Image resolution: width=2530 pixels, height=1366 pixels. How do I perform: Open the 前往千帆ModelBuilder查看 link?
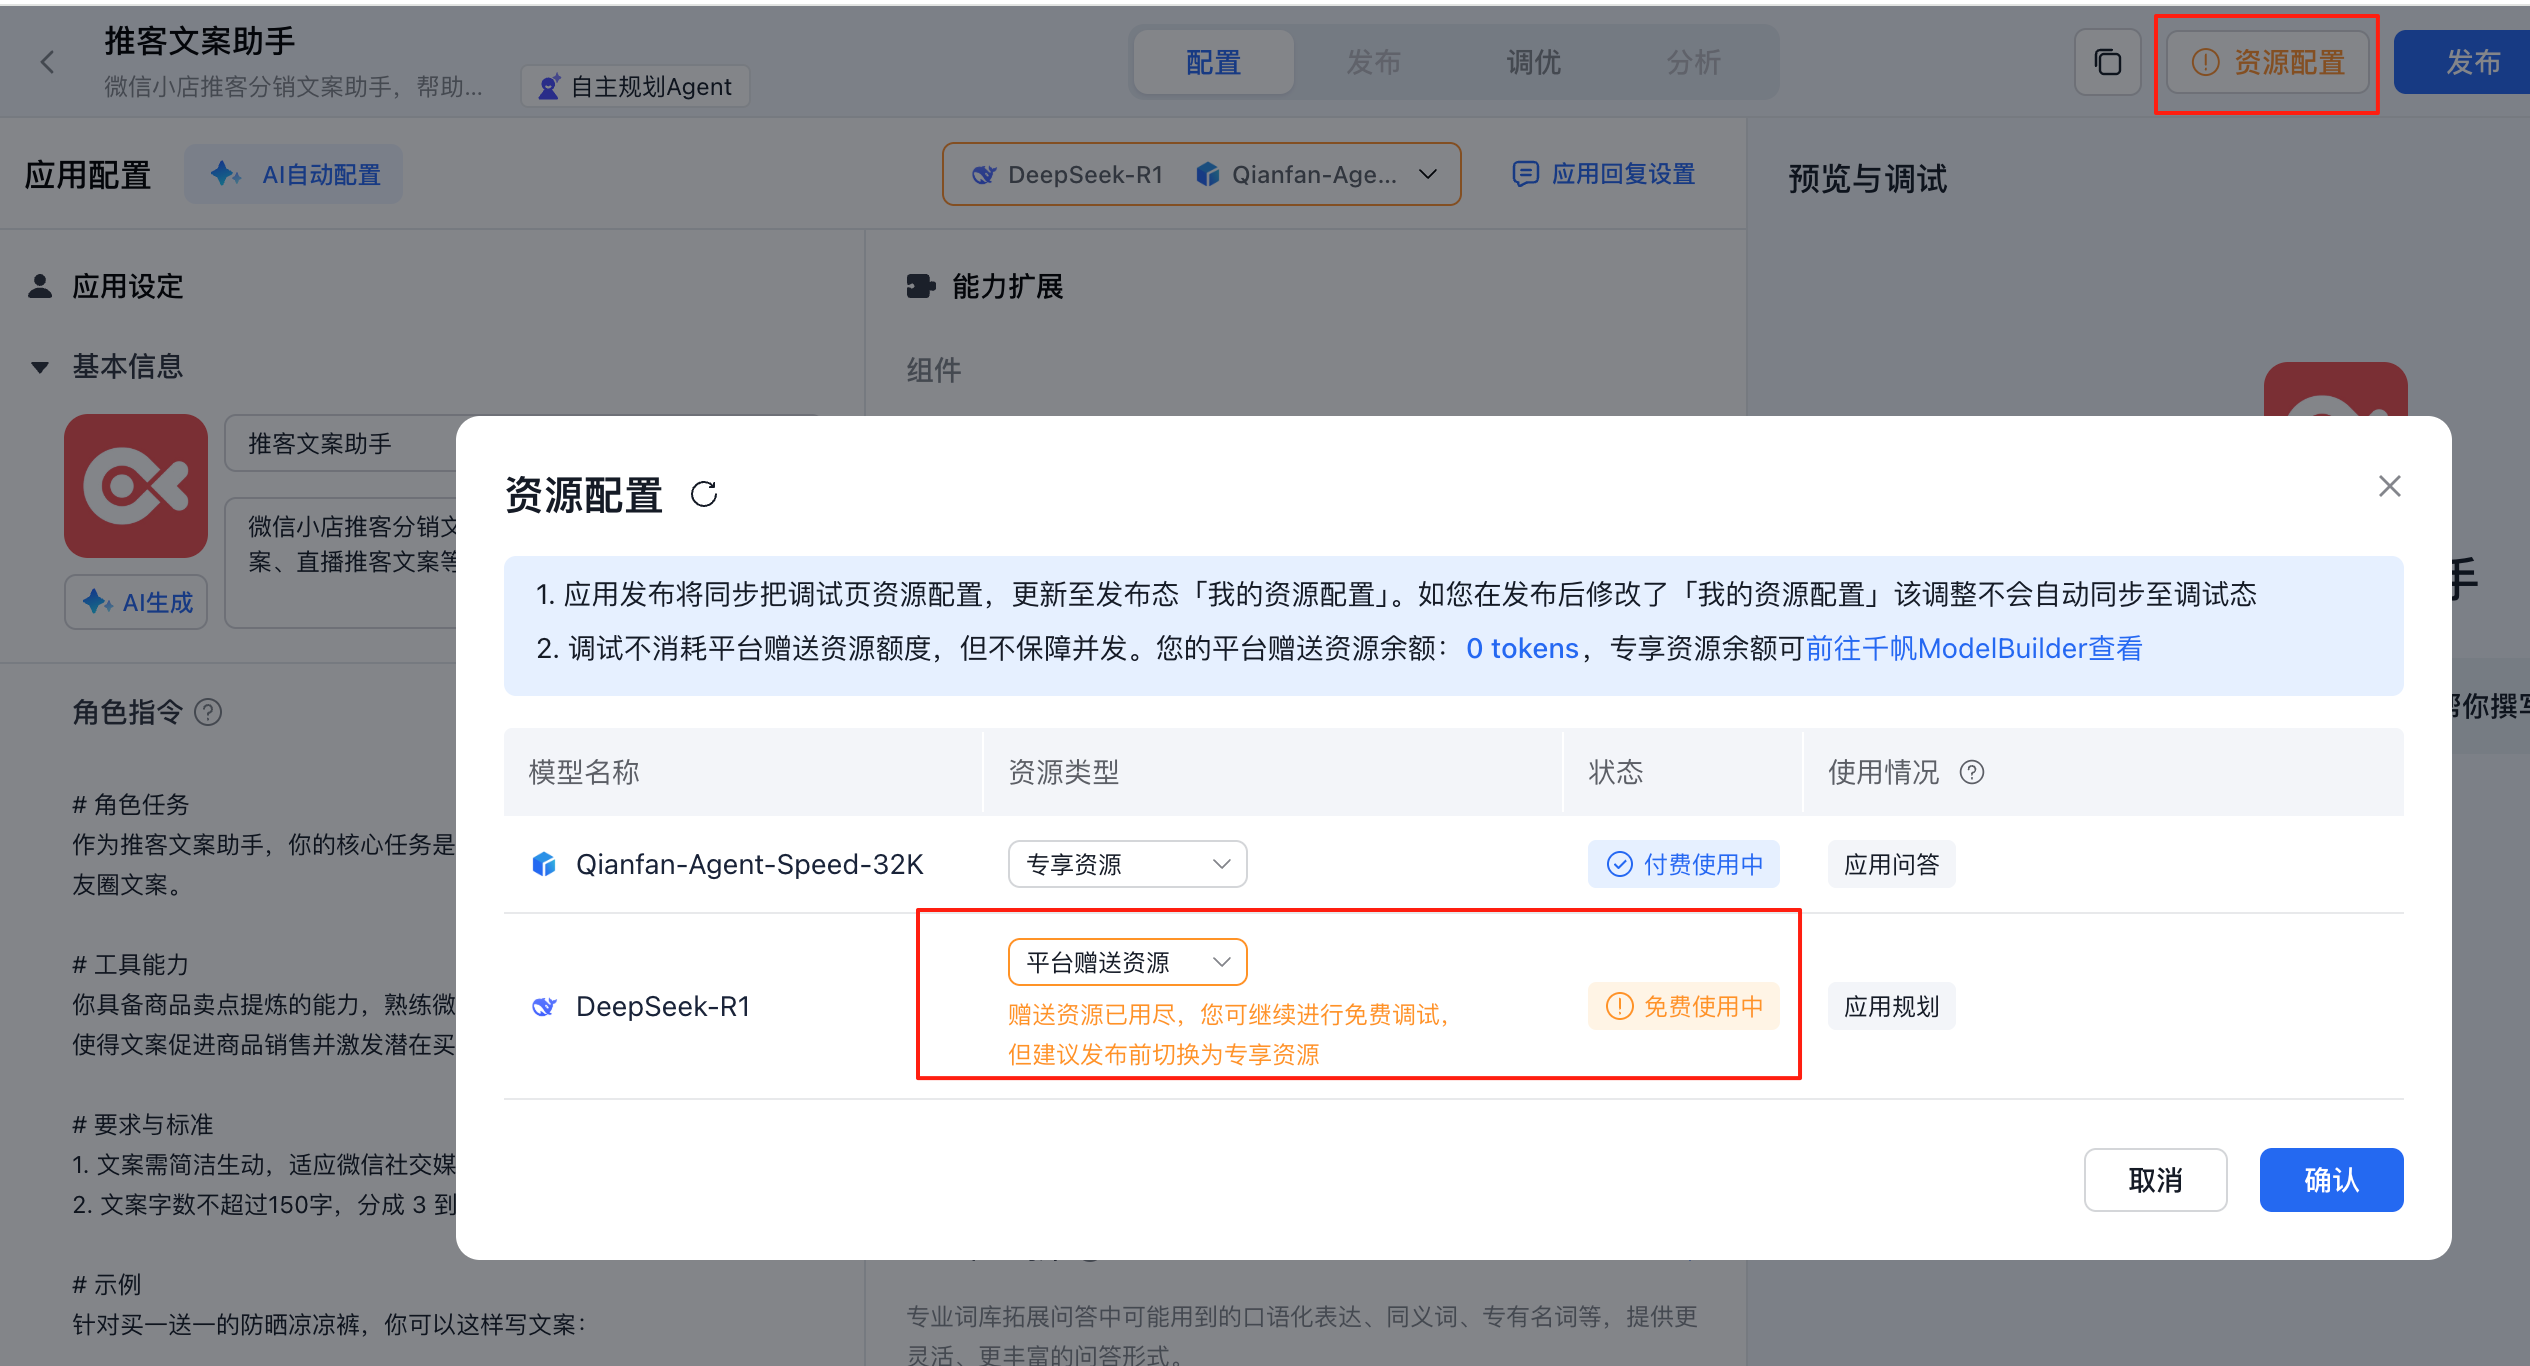(1974, 648)
